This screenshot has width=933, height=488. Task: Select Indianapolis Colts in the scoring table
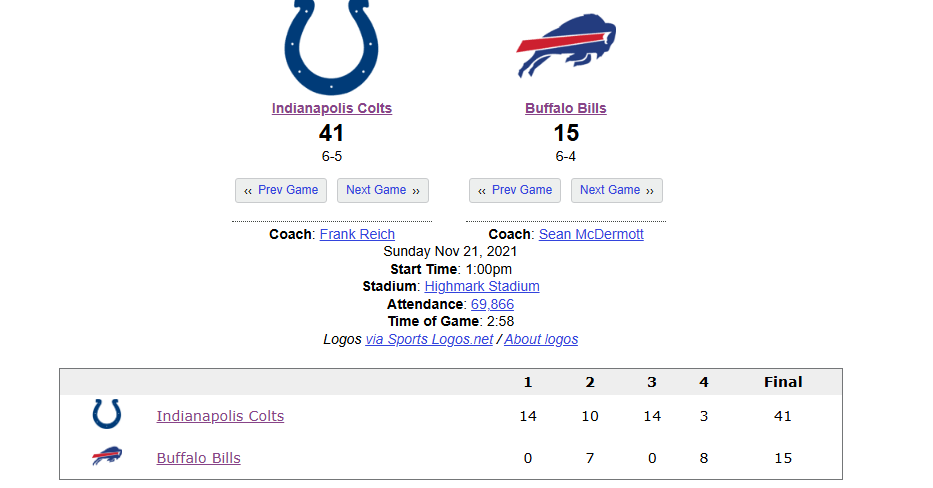(220, 416)
